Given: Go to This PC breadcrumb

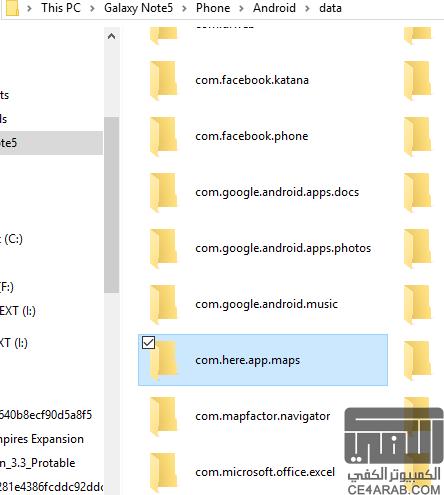Looking at the screenshot, I should (61, 8).
